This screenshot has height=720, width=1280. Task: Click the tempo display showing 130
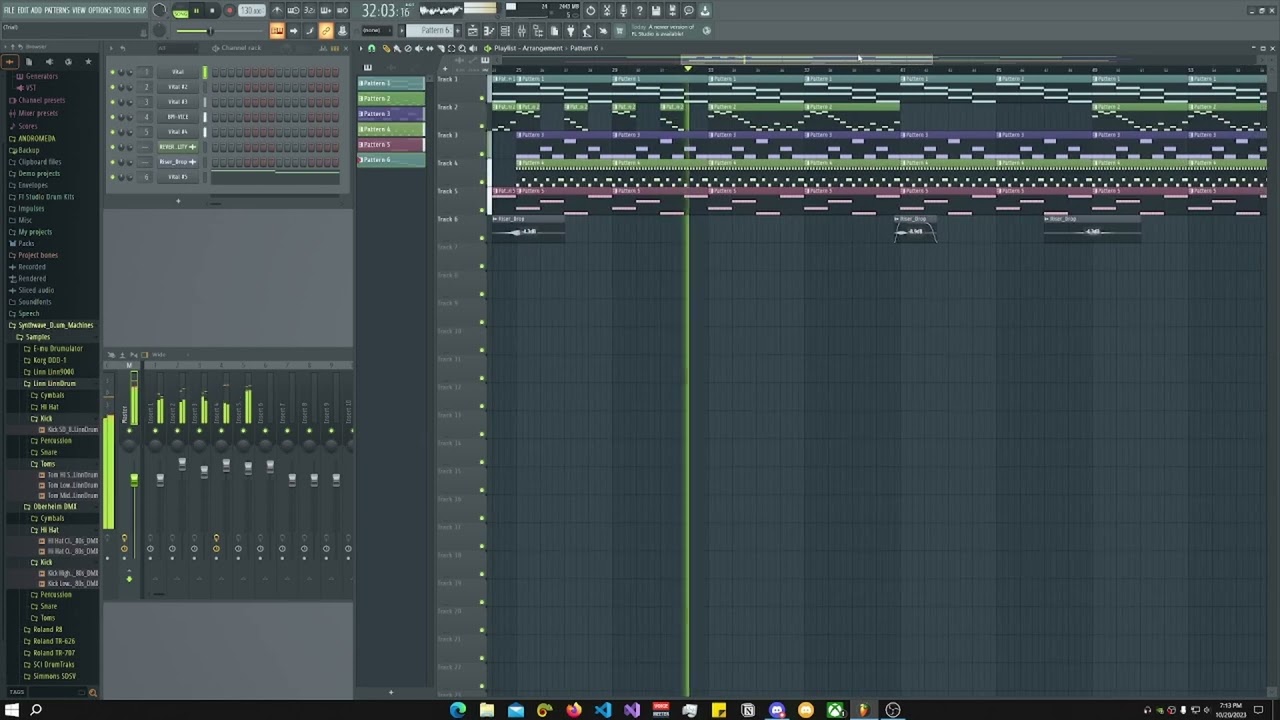click(251, 11)
